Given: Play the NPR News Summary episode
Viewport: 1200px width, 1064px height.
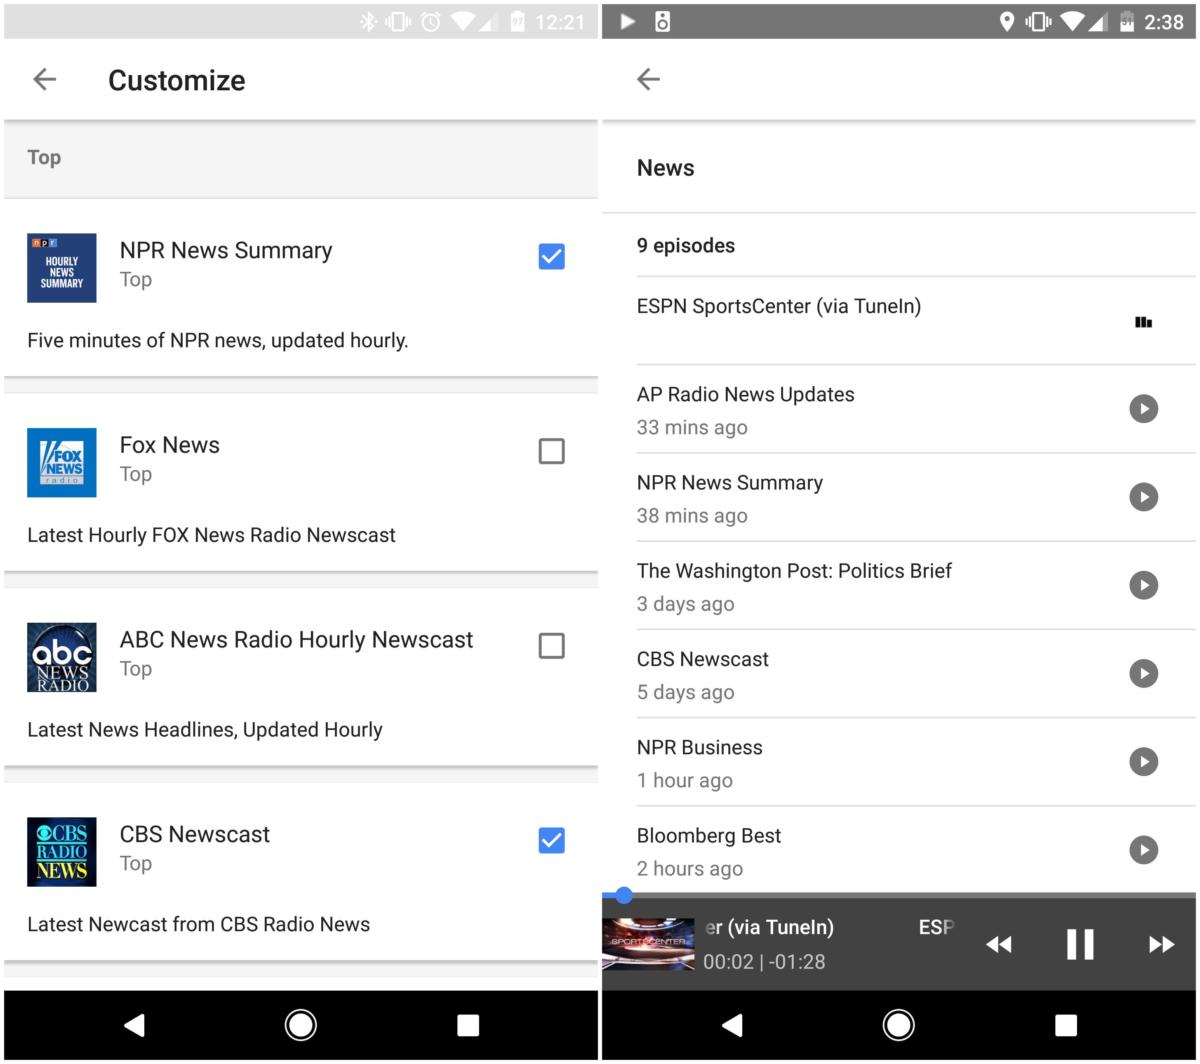Looking at the screenshot, I should pos(1143,497).
